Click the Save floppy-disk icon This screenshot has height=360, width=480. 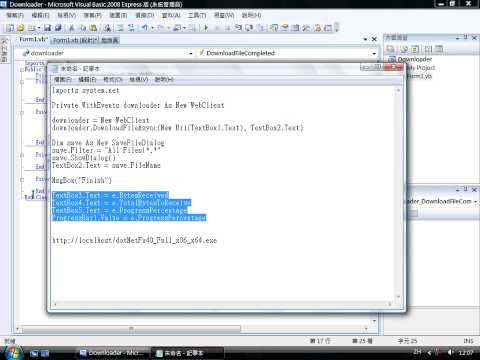click(x=47, y=28)
